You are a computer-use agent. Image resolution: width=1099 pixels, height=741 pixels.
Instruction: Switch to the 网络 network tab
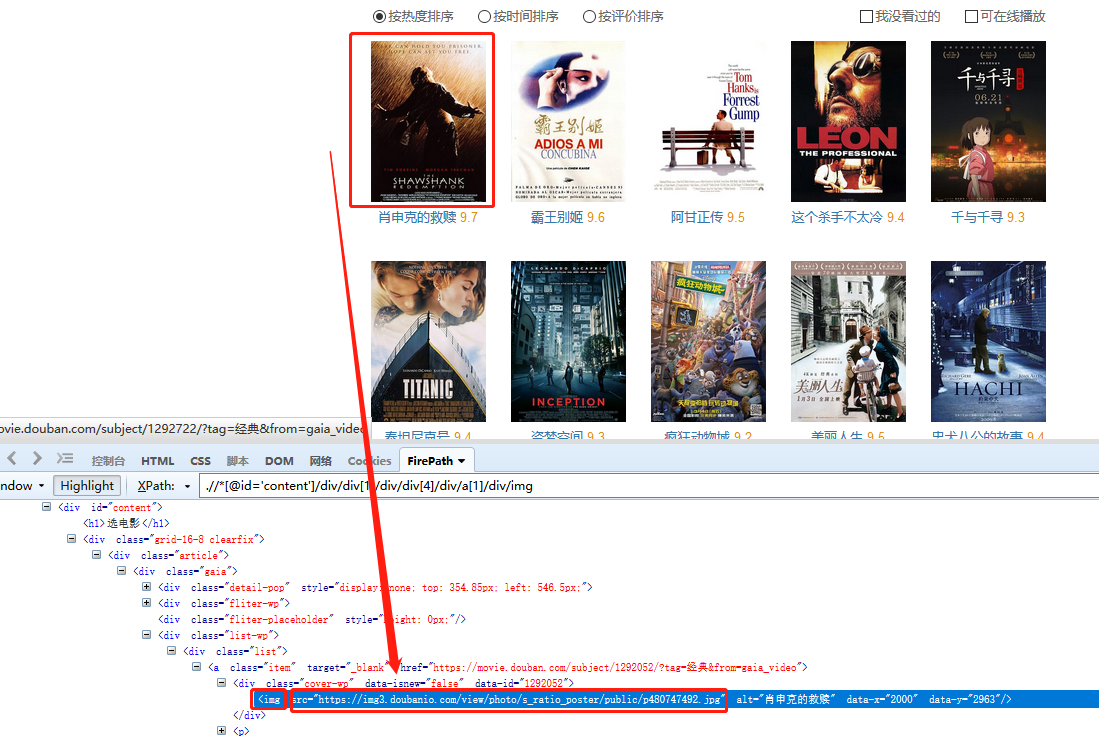pyautogui.click(x=320, y=461)
